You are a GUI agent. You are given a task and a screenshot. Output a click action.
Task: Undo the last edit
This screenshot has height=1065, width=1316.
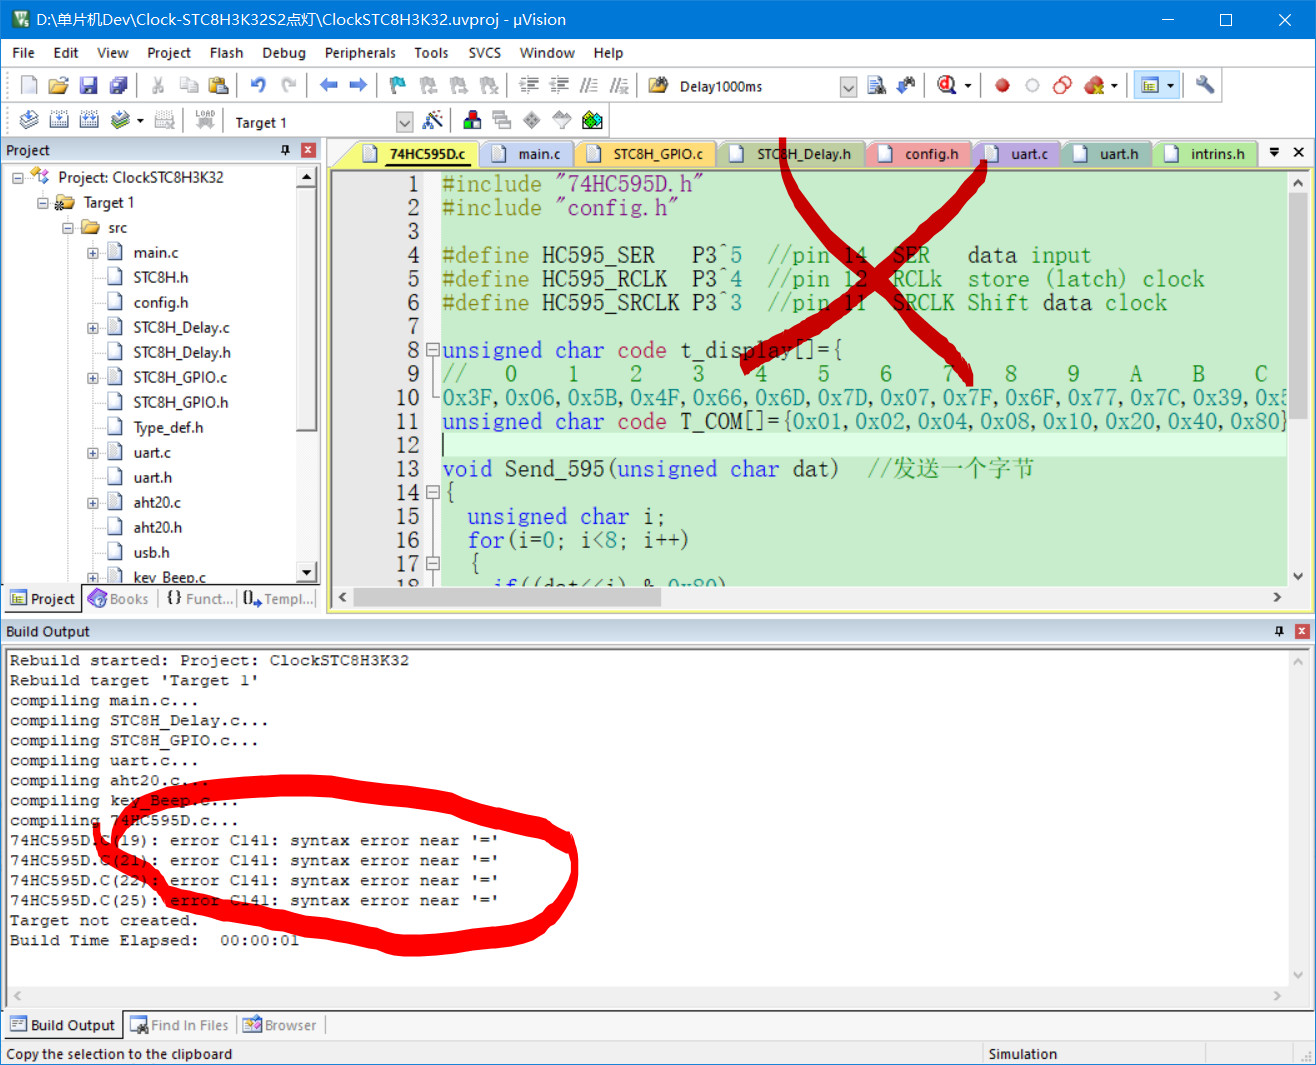click(258, 86)
